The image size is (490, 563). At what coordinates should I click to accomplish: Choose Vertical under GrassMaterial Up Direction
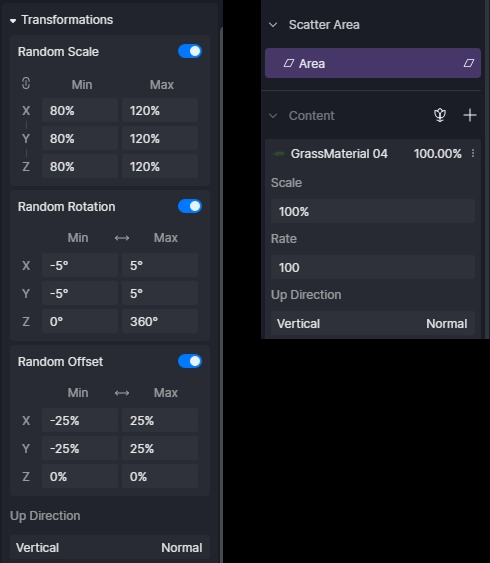pos(298,324)
